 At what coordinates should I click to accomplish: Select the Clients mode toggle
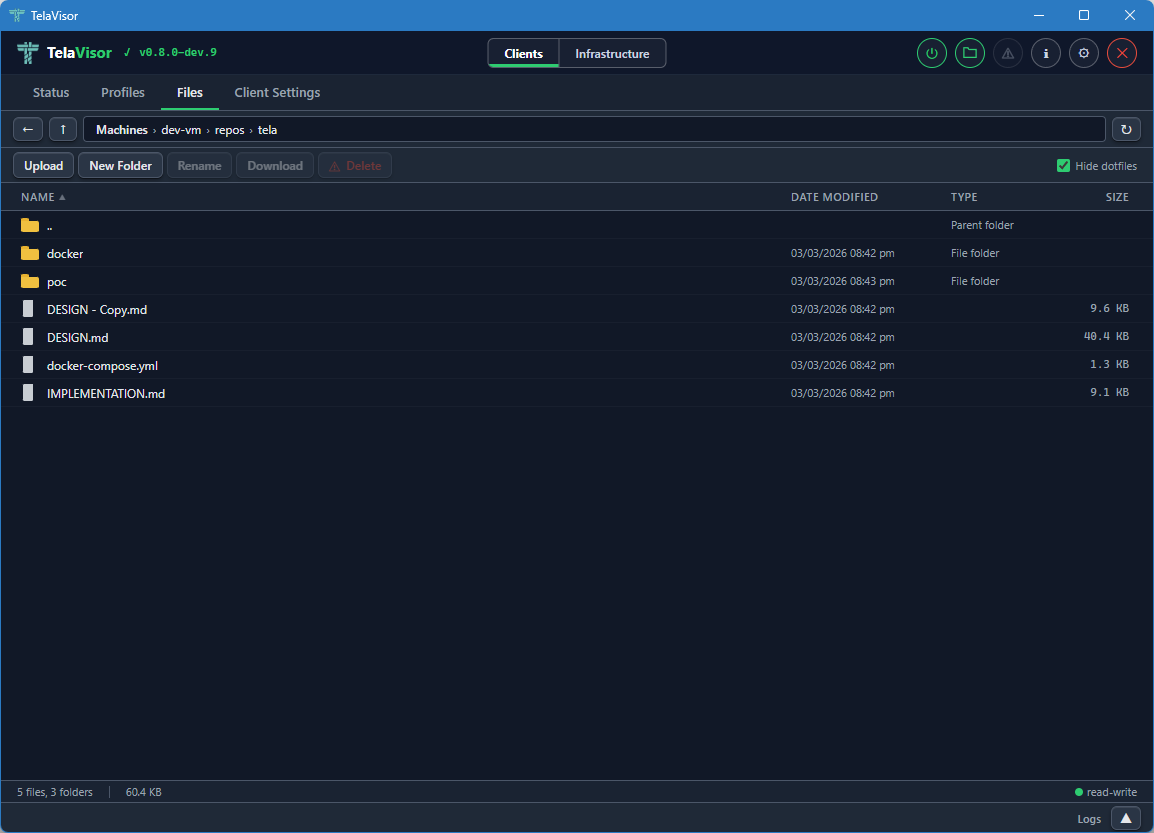tap(524, 54)
